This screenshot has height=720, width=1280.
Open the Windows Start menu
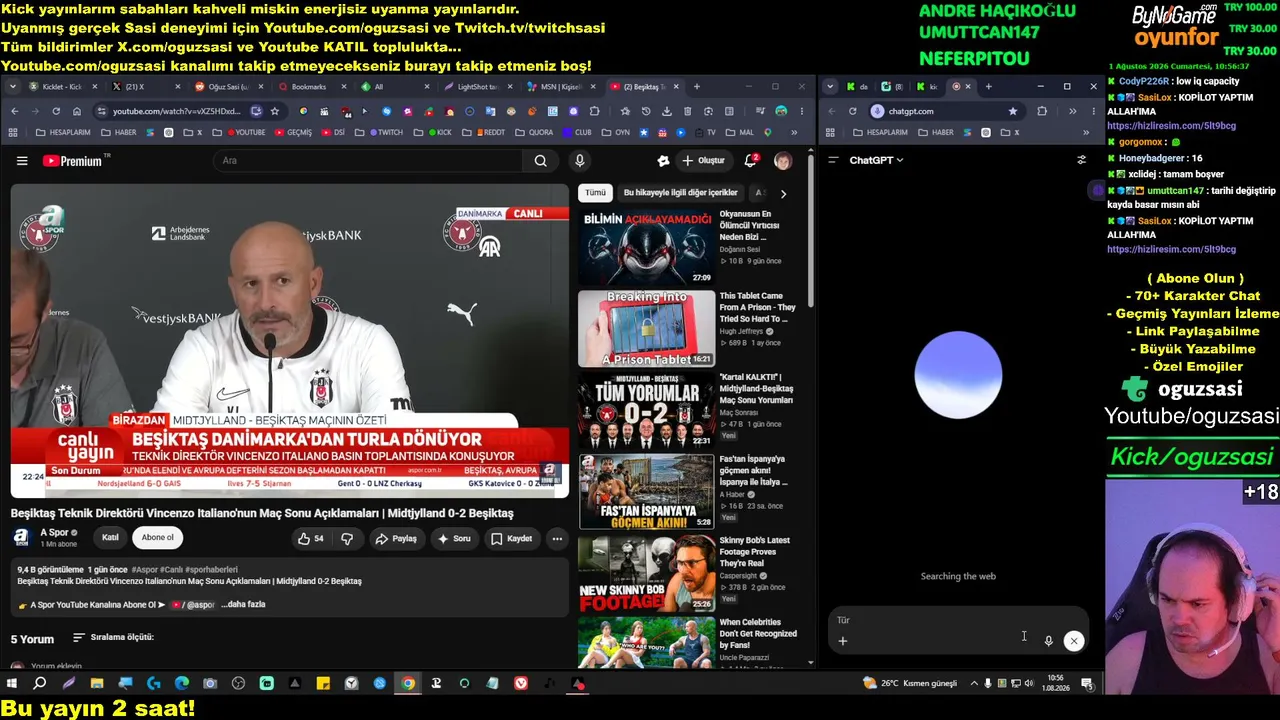pos(12,684)
